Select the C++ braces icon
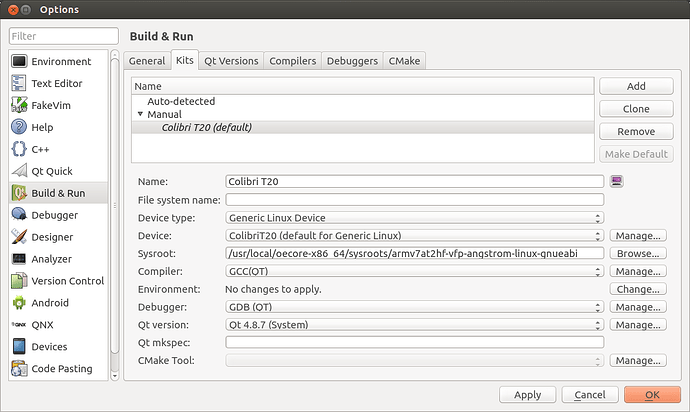Screen dimensions: 690x412 pyautogui.click(x=19, y=149)
